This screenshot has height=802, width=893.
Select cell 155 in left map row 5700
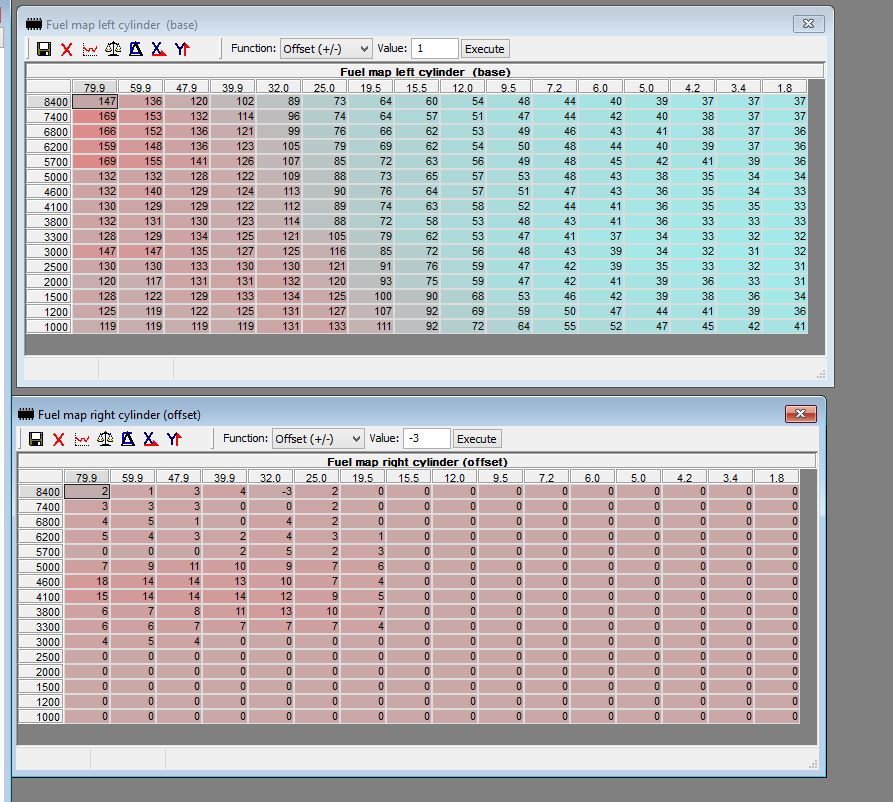[141, 161]
